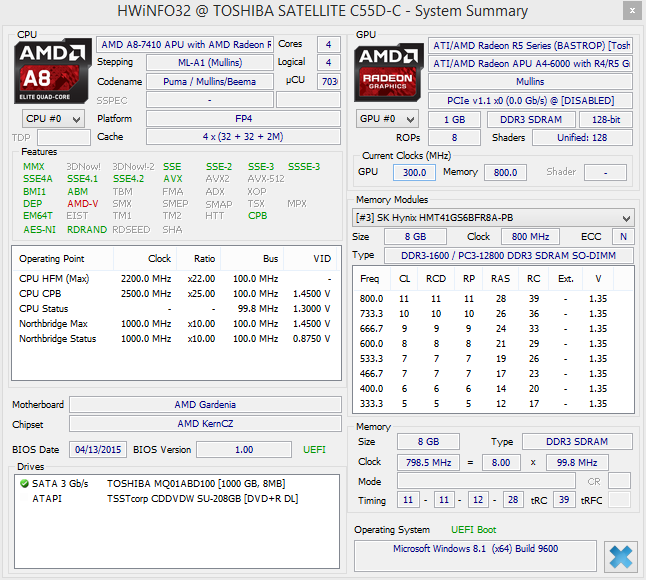Click the Cache field 4 x (32 + 32 + 2M)

(243, 137)
